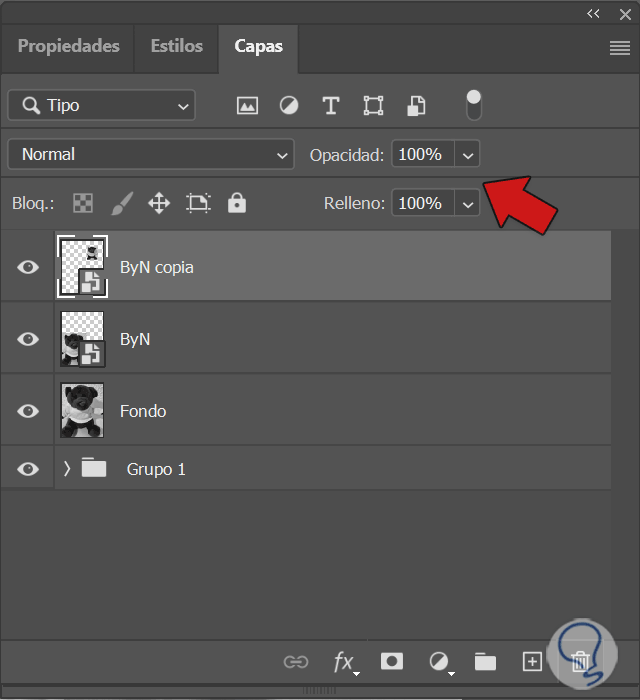
Task: Select the ByN copia layer name
Action: tap(157, 267)
